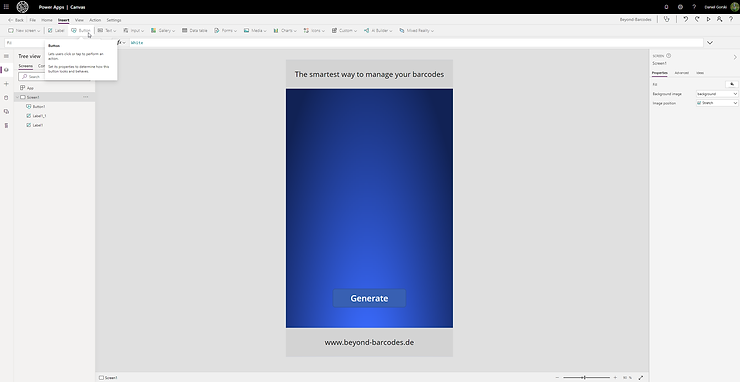The width and height of the screenshot is (740, 382).
Task: Open the View menu tab
Action: [79, 20]
